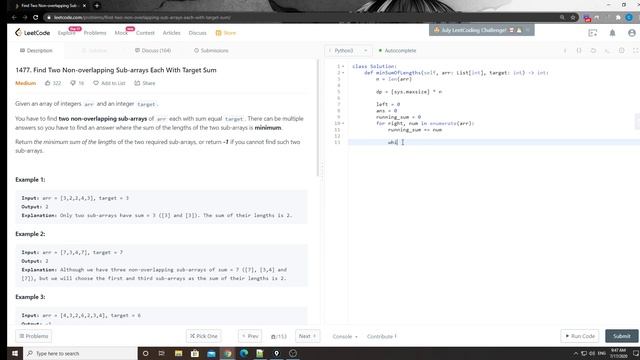Viewport: 640px width, 360px height.
Task: Submit the solution
Action: pyautogui.click(x=622, y=336)
